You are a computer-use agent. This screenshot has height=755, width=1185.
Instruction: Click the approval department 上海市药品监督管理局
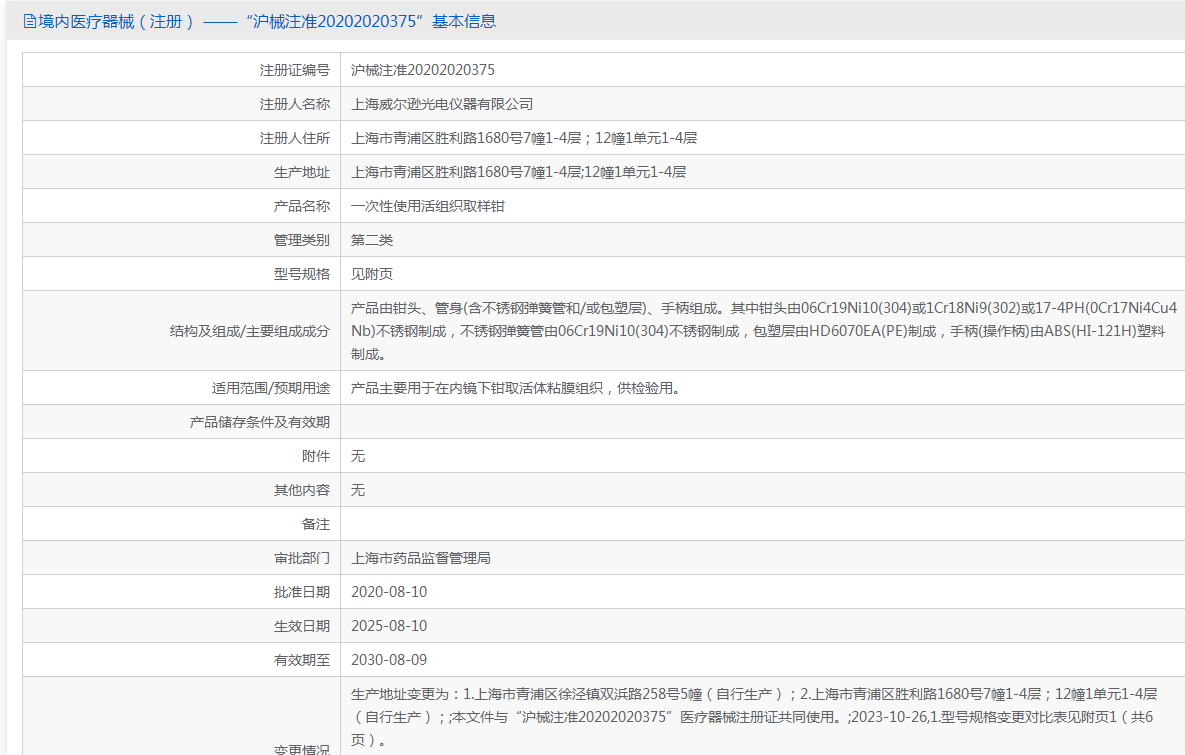(x=420, y=558)
